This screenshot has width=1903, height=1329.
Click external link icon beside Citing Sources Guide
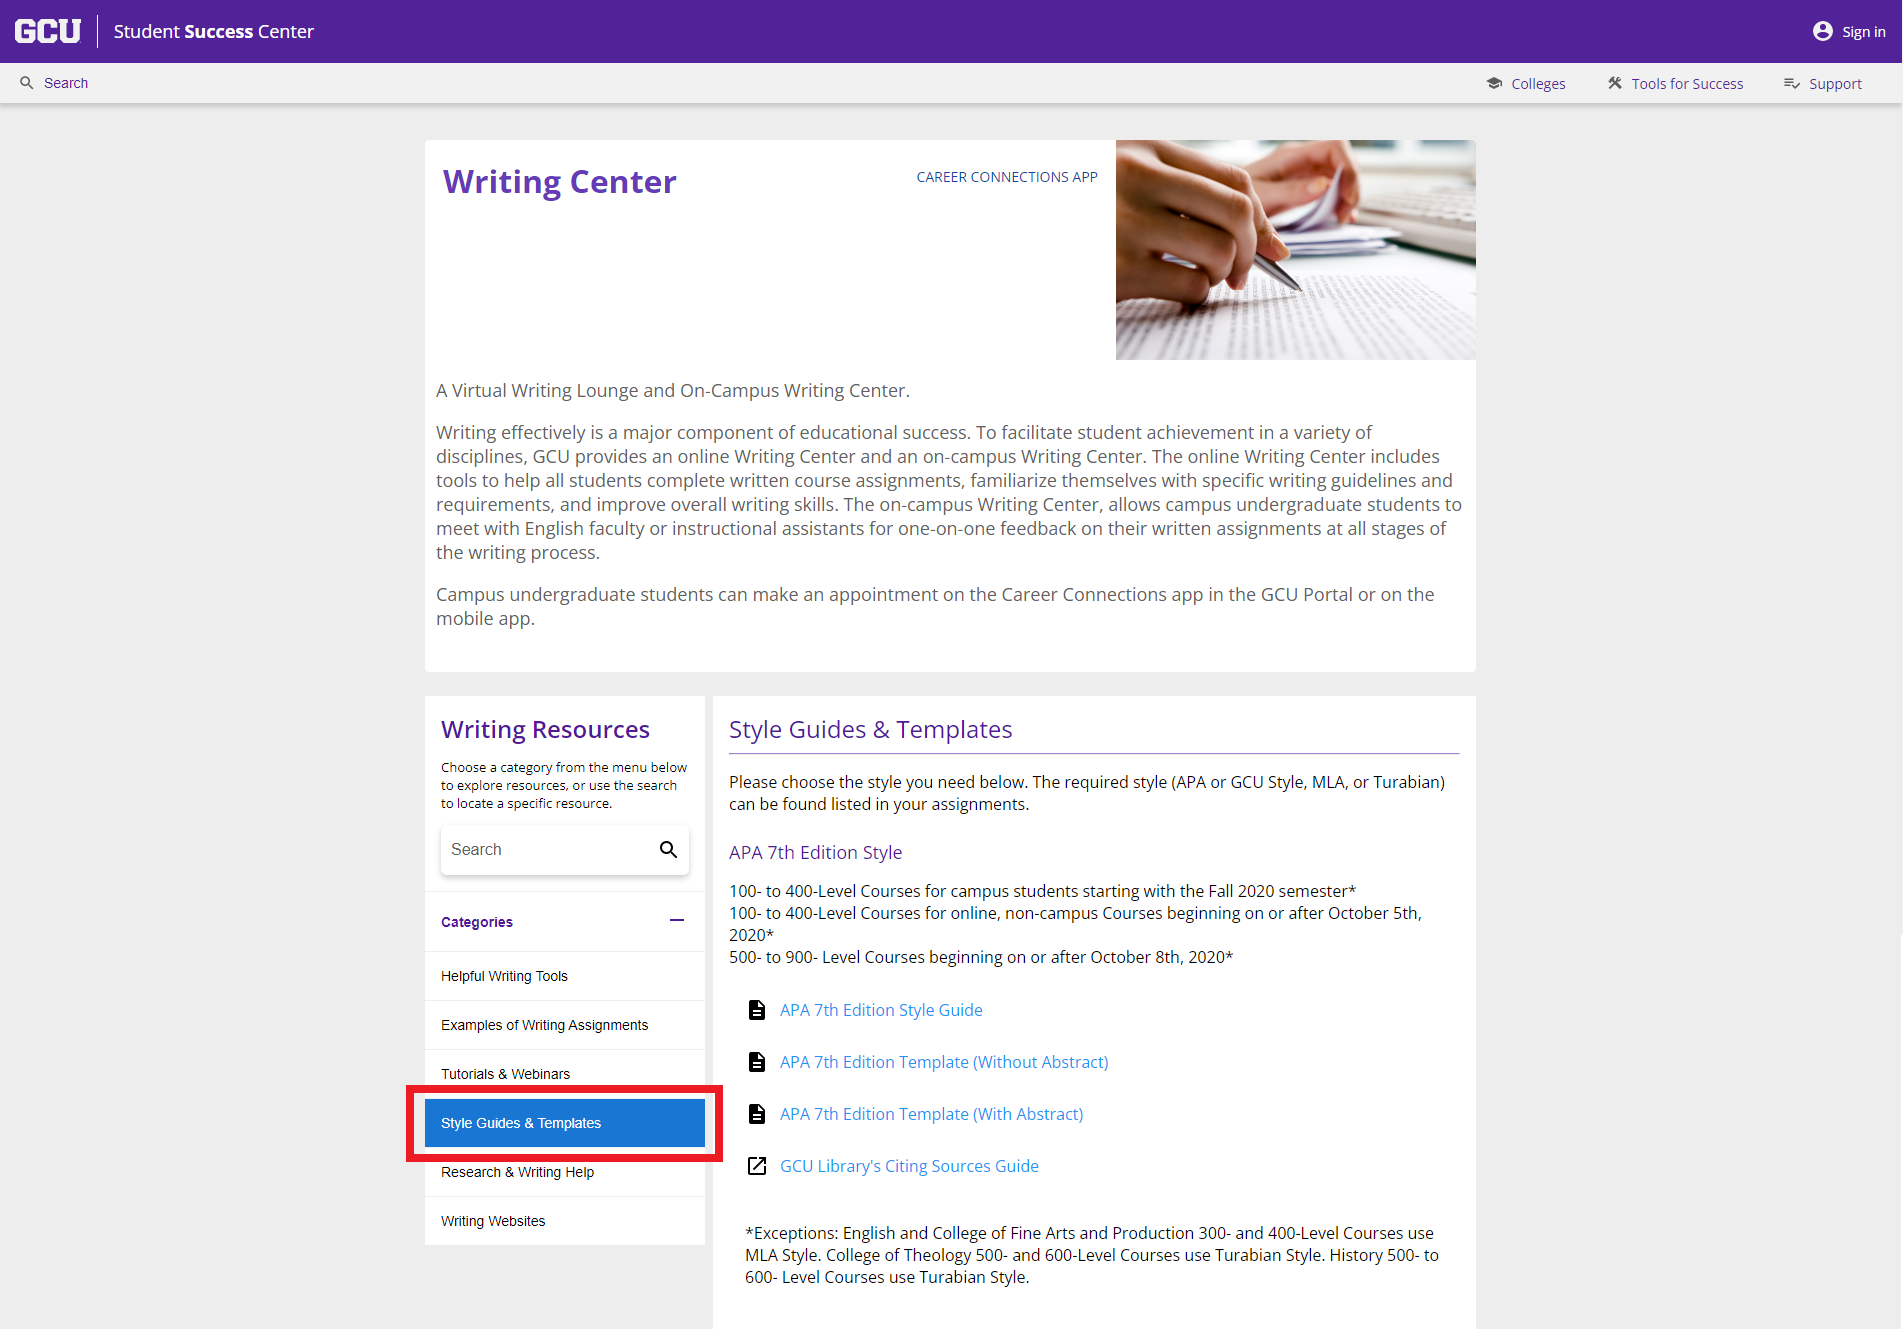coord(757,1166)
